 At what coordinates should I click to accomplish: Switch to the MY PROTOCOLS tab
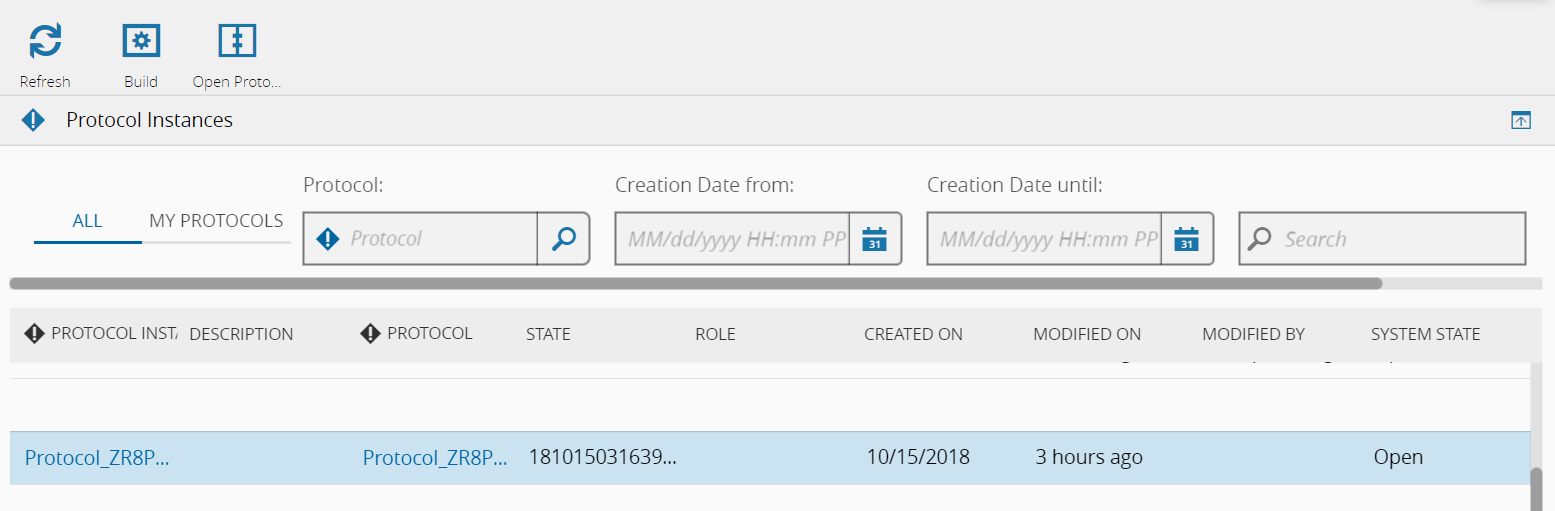(x=216, y=221)
